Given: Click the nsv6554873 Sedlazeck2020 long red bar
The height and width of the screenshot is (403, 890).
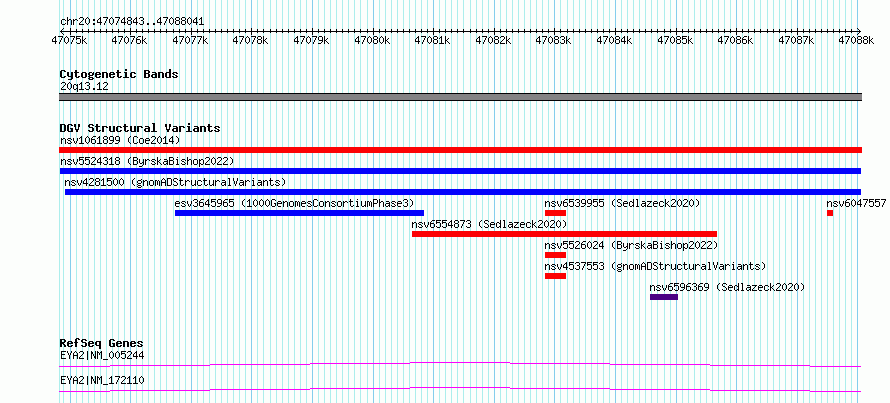Looking at the screenshot, I should click(x=564, y=234).
